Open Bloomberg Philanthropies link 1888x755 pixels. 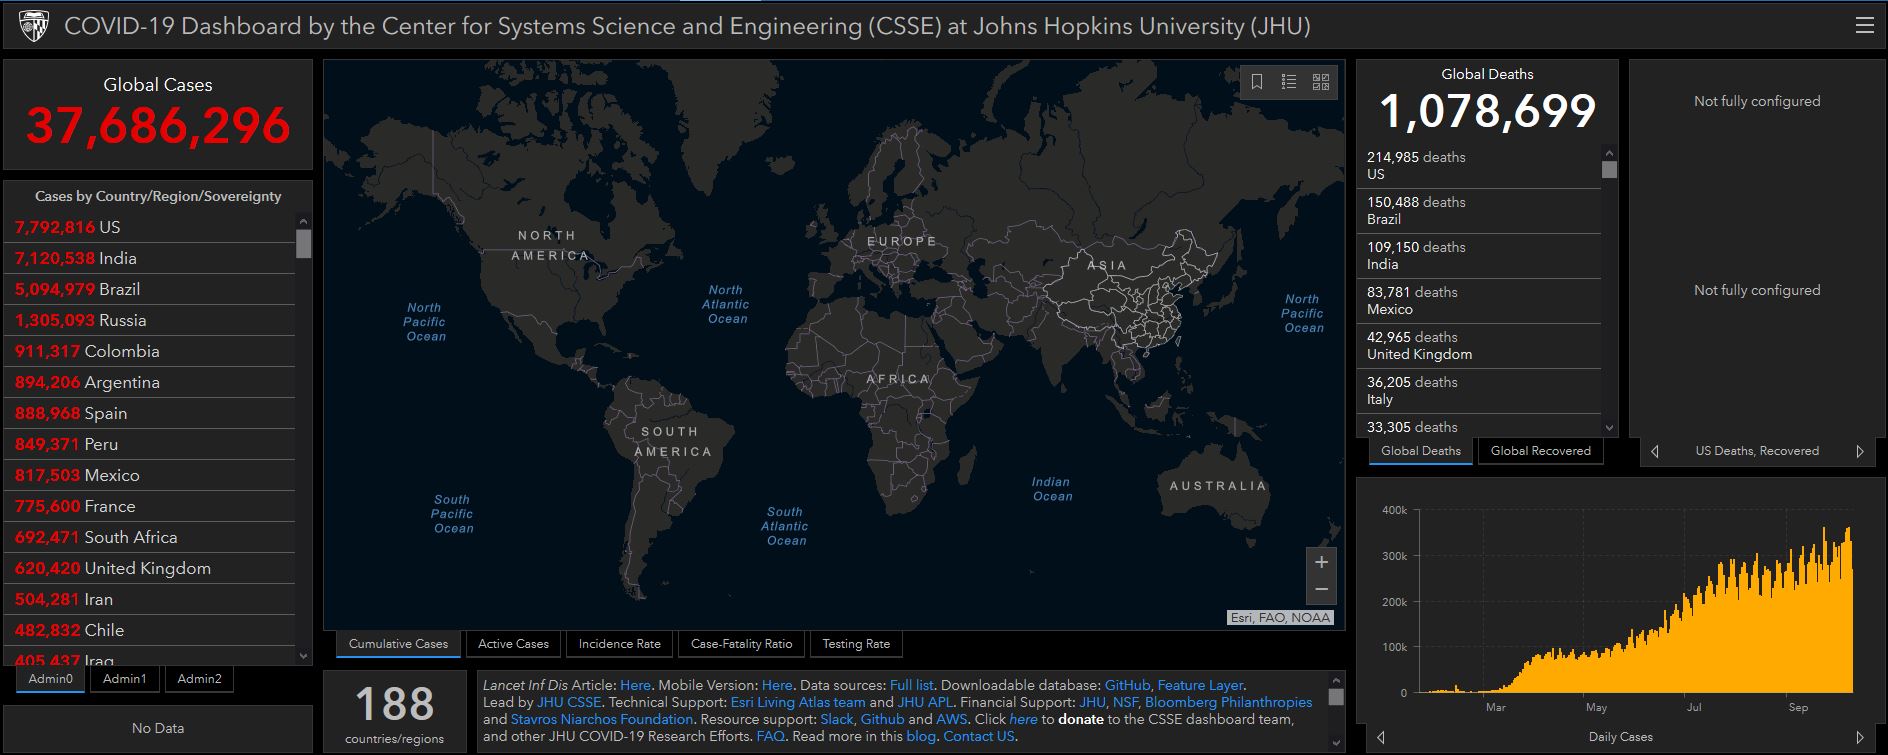pyautogui.click(x=1228, y=702)
